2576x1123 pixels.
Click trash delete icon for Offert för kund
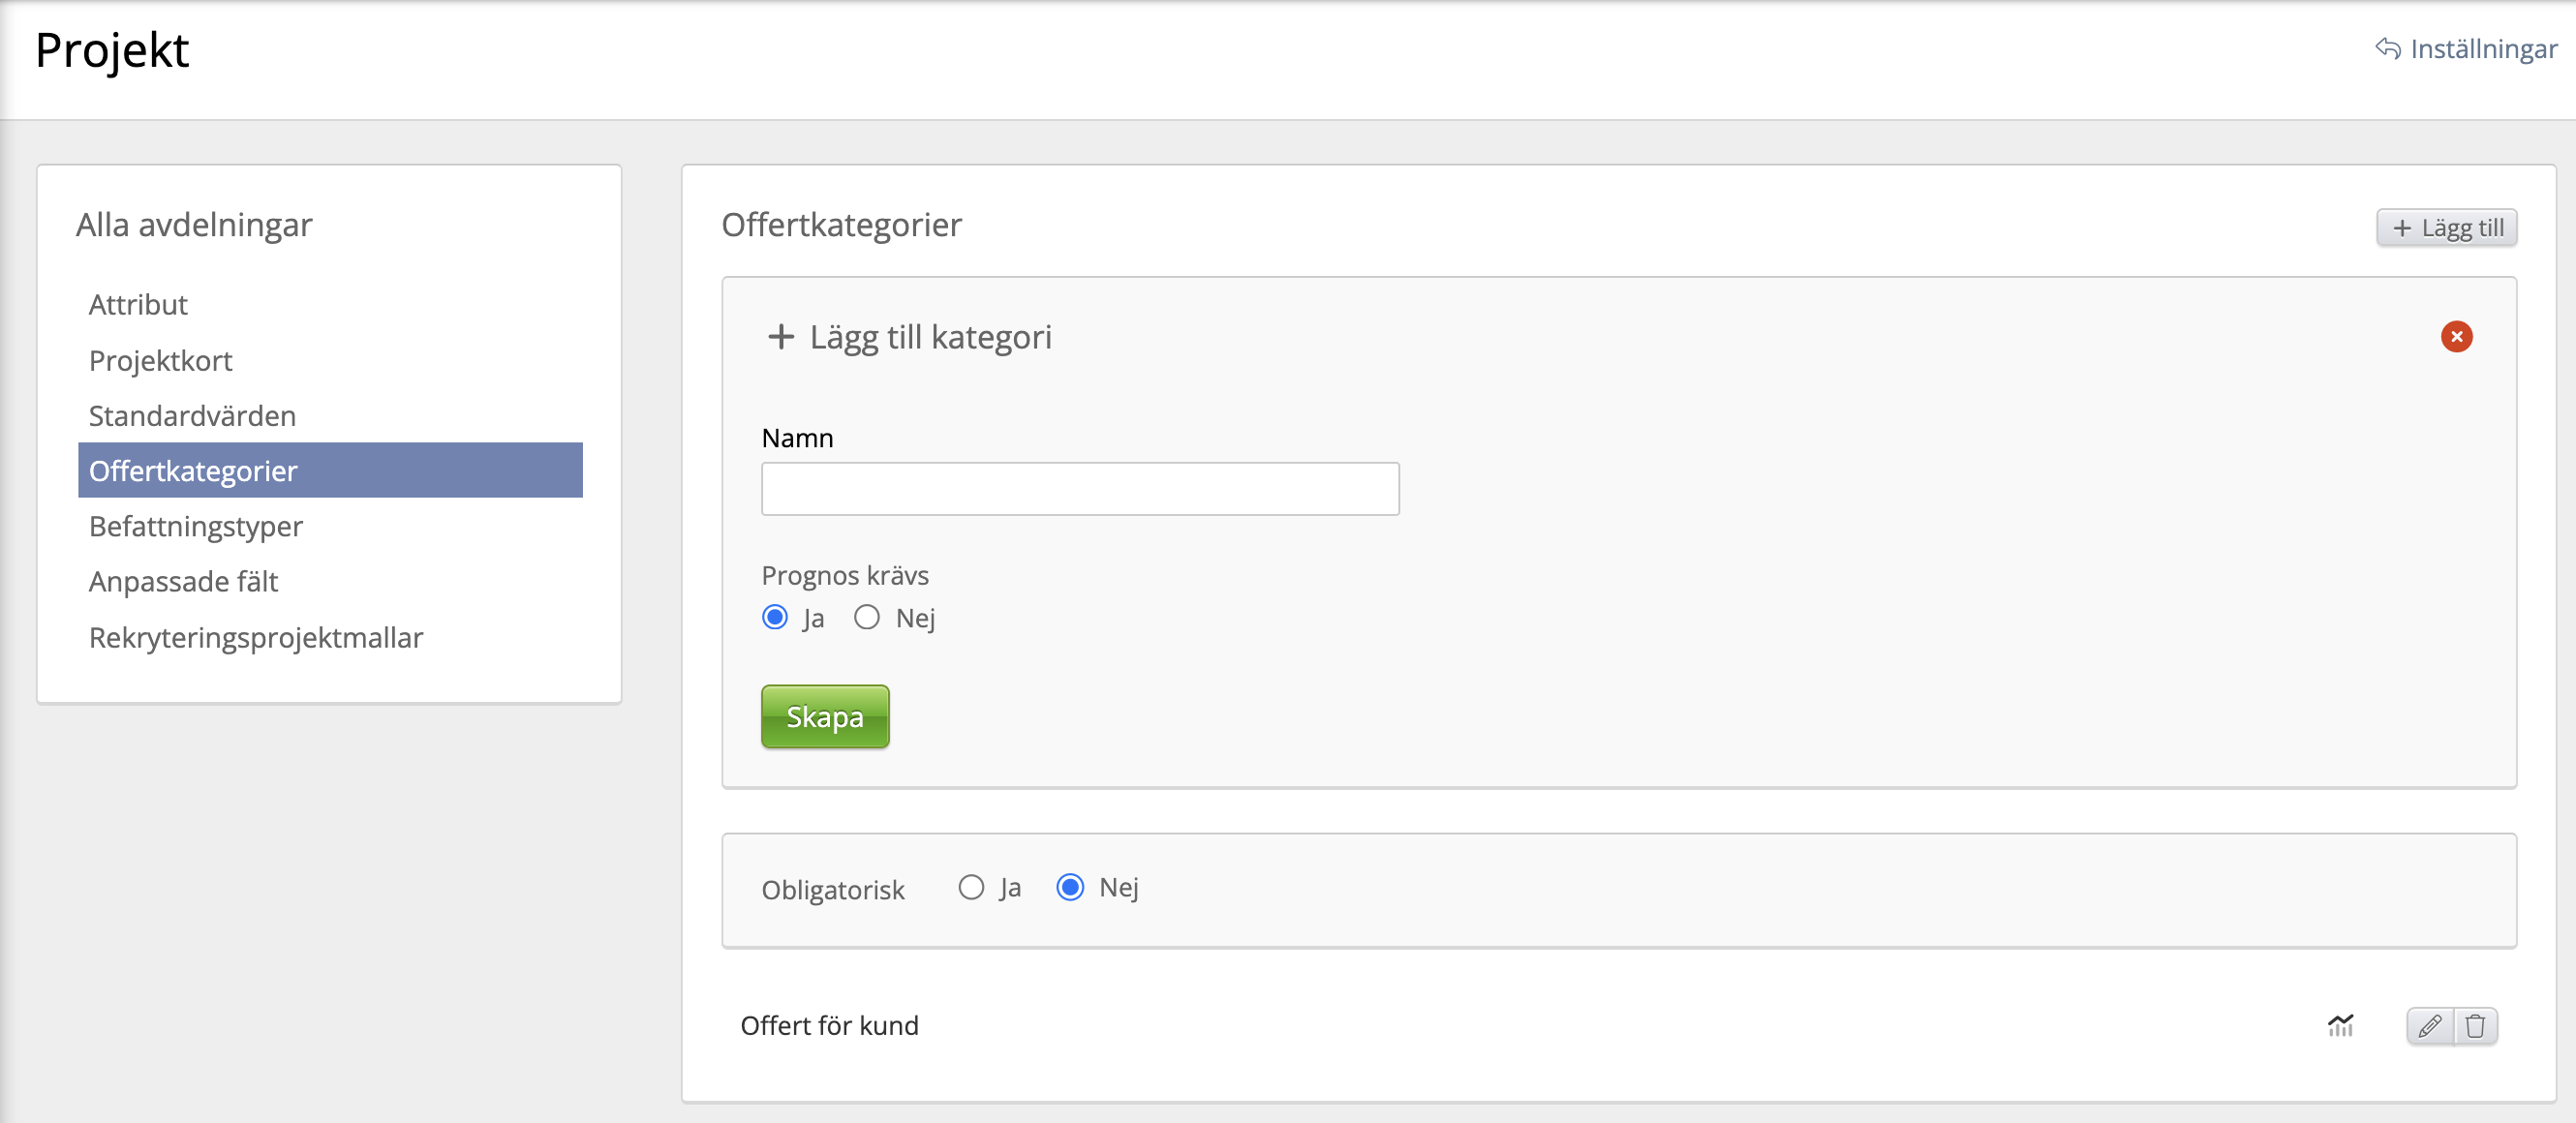point(2475,1026)
